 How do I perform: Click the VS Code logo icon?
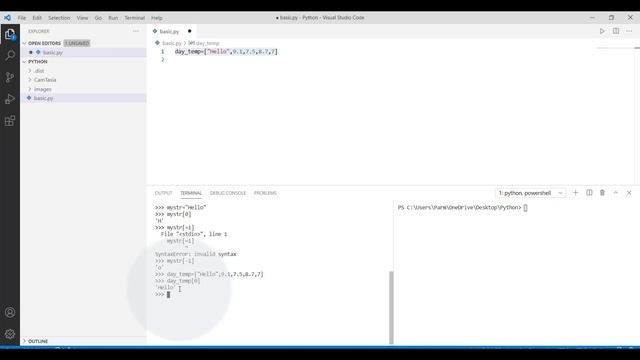point(7,18)
